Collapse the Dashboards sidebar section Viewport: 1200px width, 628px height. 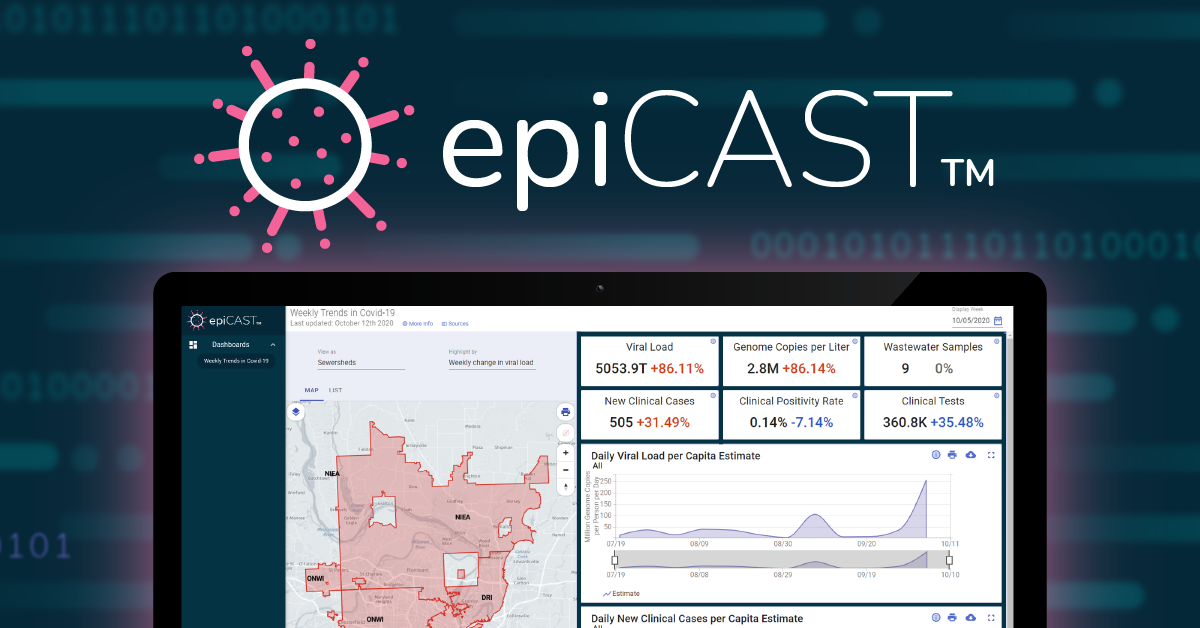(273, 345)
